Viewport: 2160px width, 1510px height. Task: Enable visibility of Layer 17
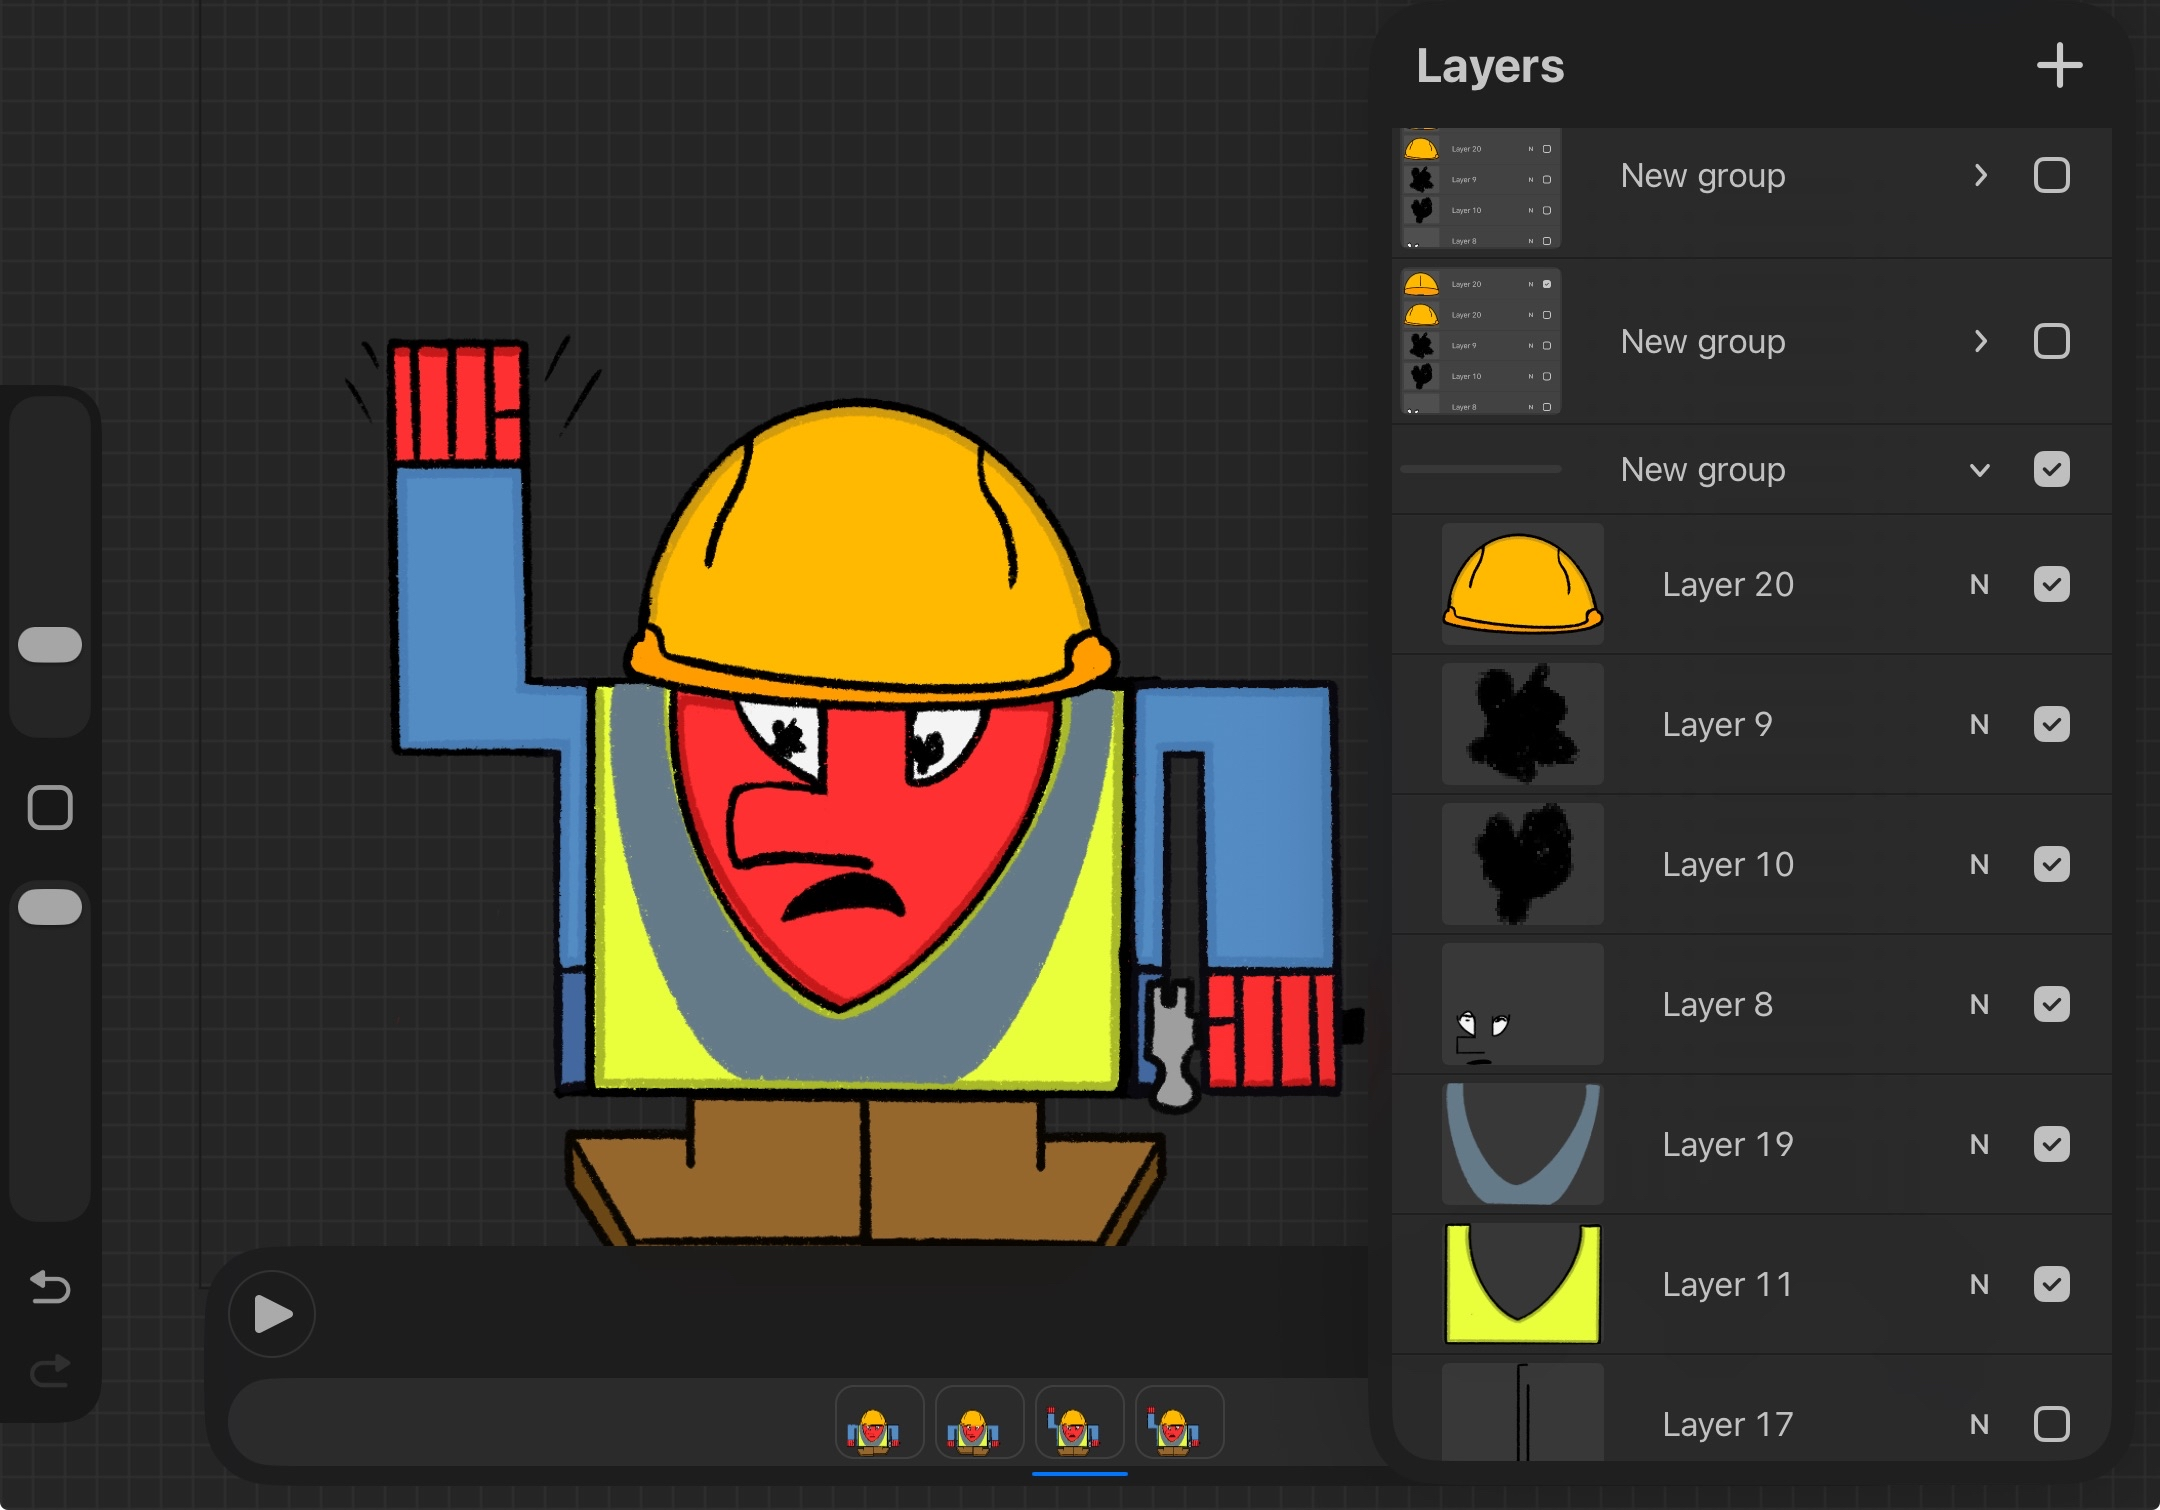click(x=2051, y=1424)
